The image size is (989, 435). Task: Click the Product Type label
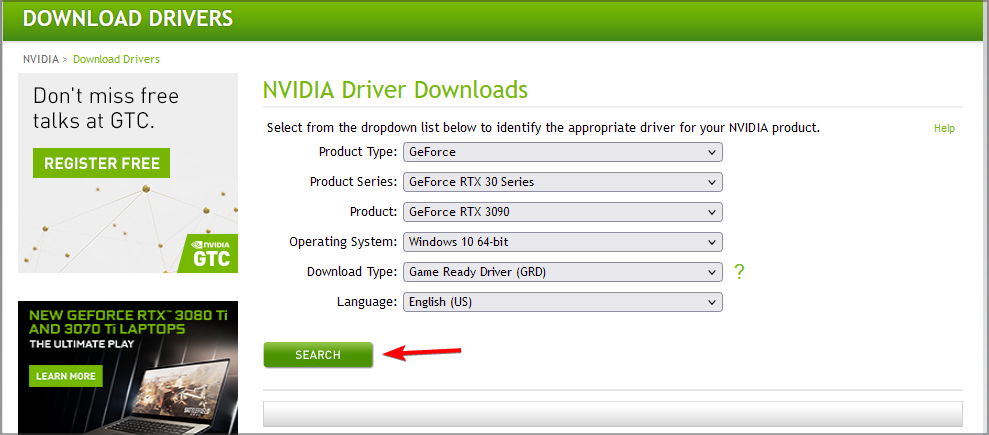point(358,152)
